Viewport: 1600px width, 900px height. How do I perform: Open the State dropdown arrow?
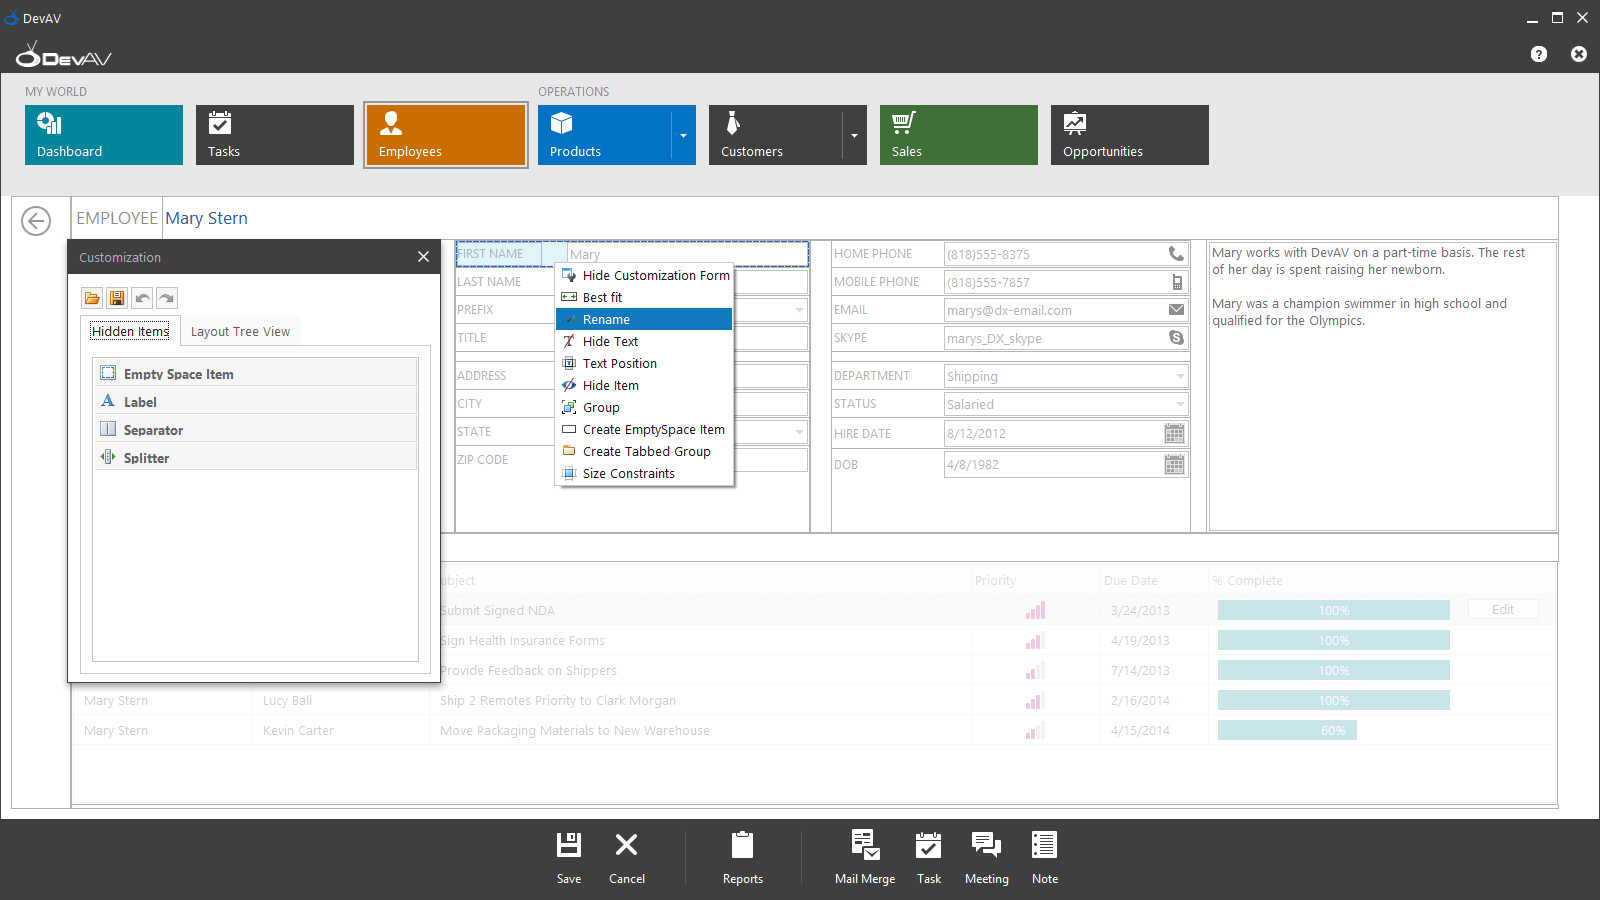point(799,432)
